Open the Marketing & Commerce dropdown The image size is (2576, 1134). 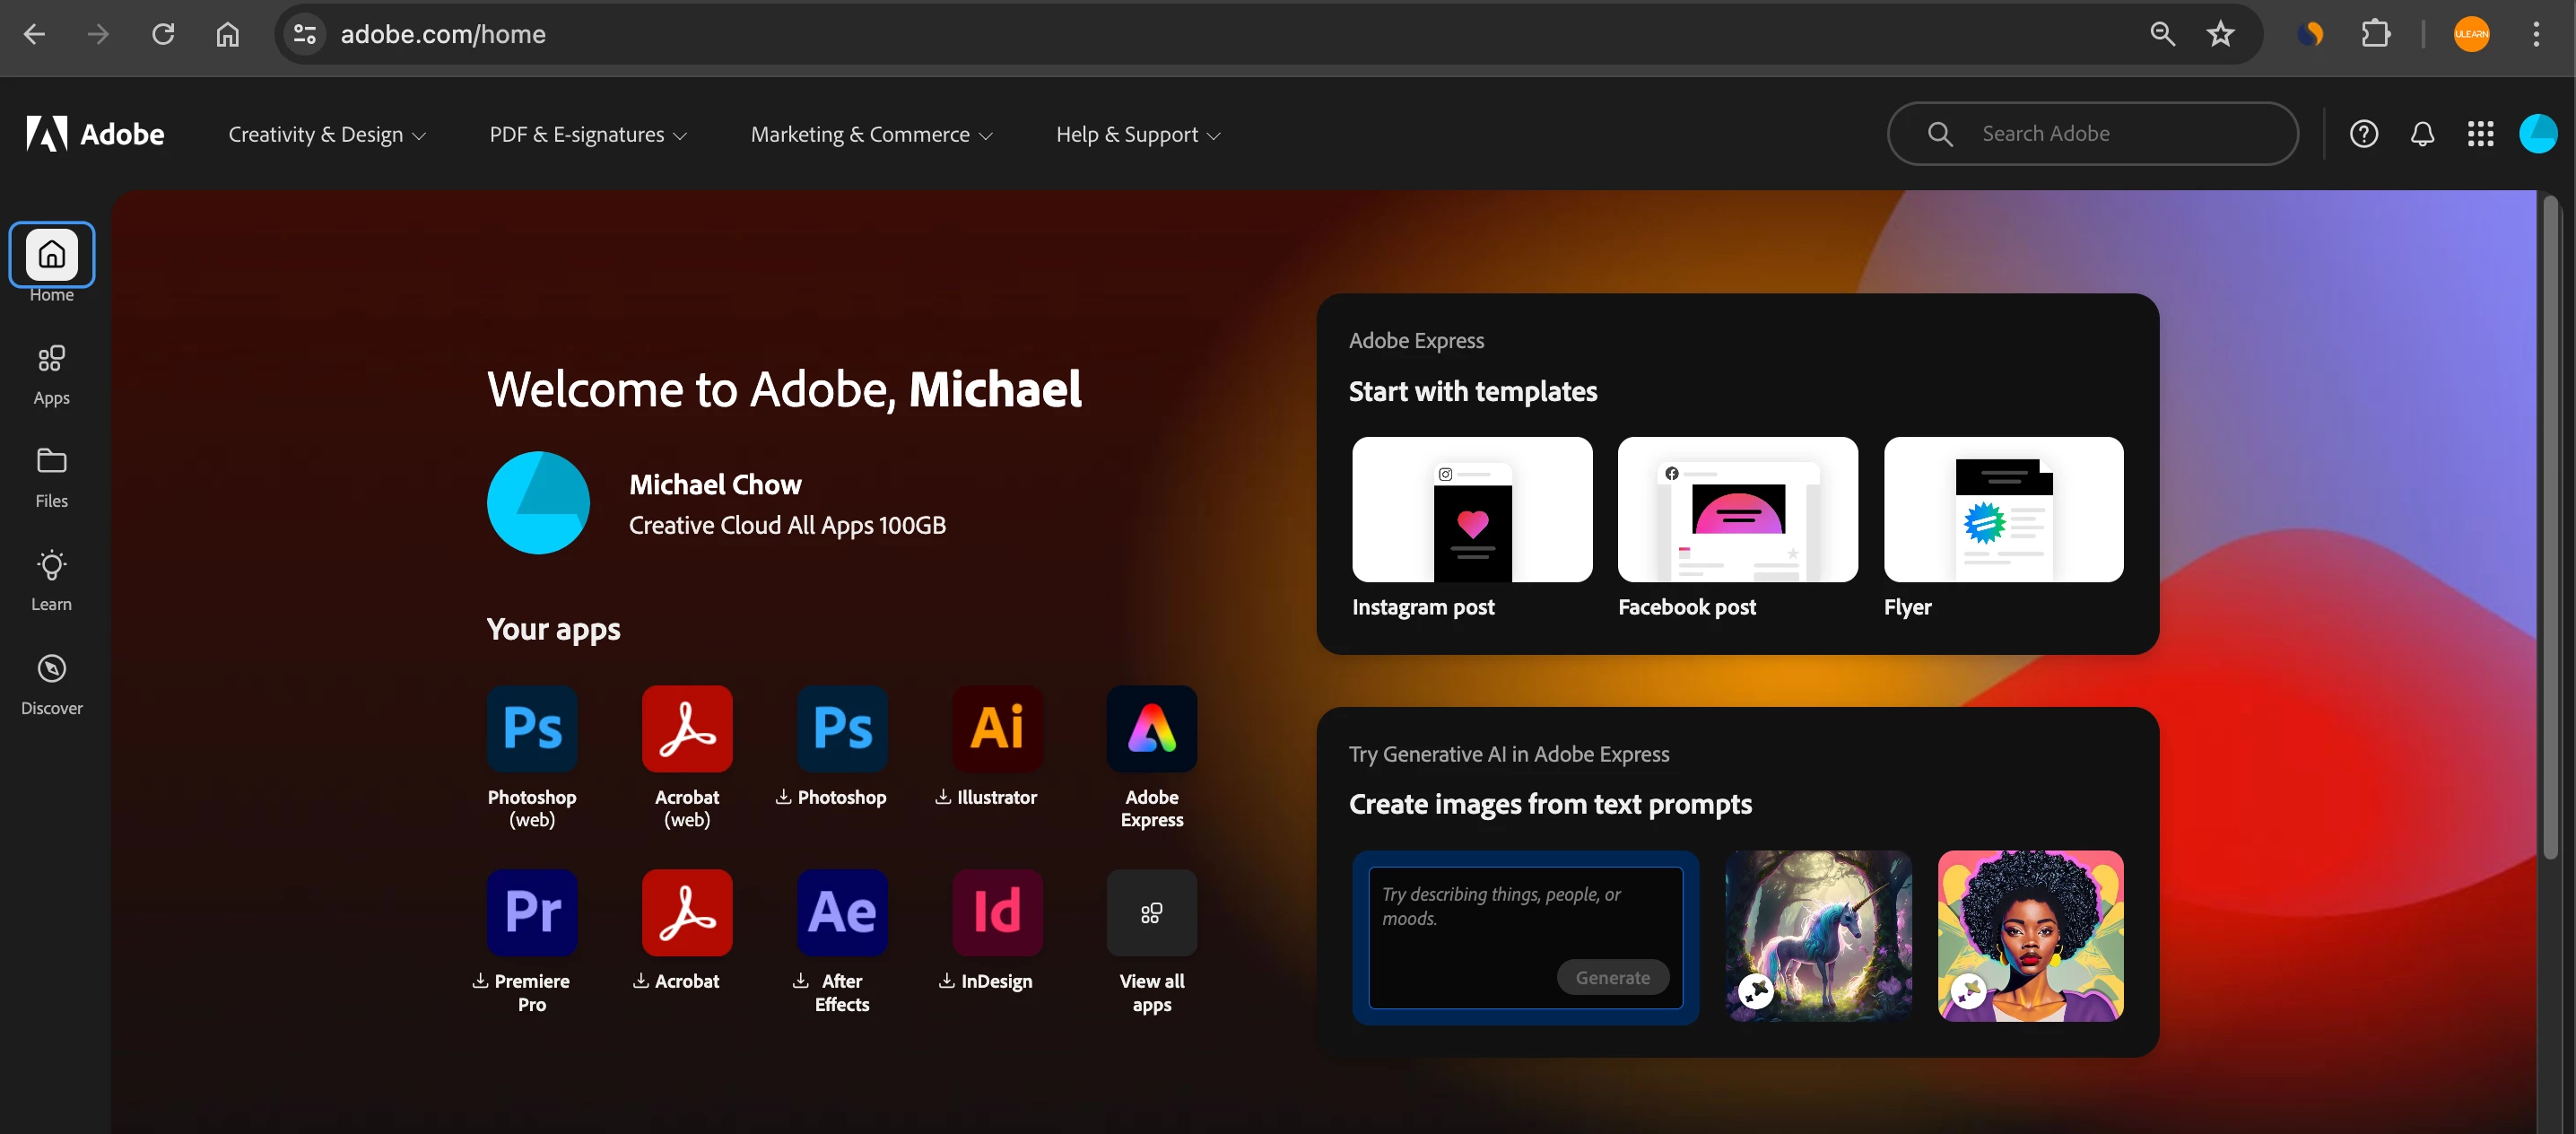click(871, 134)
